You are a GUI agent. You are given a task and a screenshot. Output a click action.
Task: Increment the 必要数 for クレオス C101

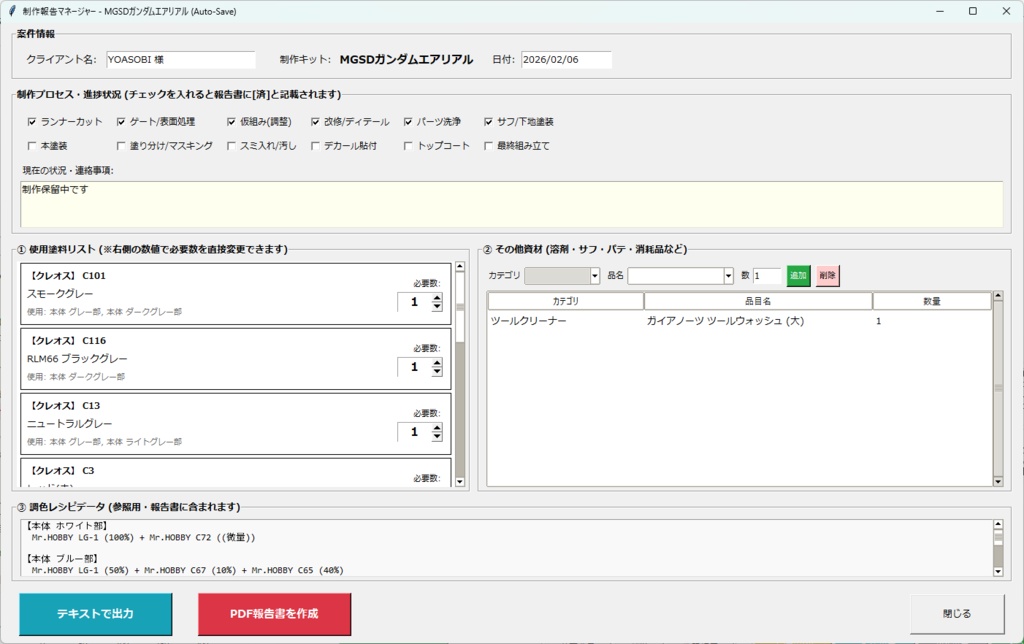(436, 296)
